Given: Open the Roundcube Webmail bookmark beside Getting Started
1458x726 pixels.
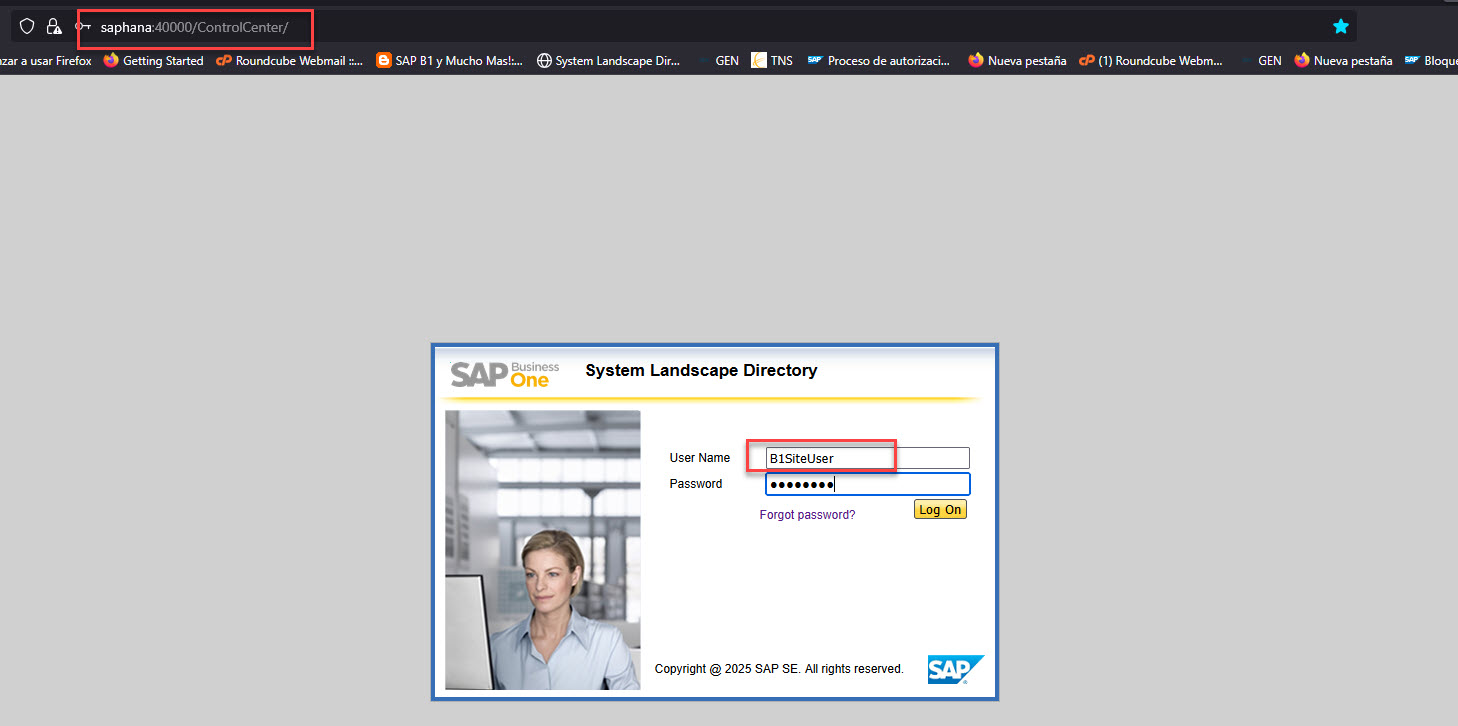Looking at the screenshot, I should [289, 61].
